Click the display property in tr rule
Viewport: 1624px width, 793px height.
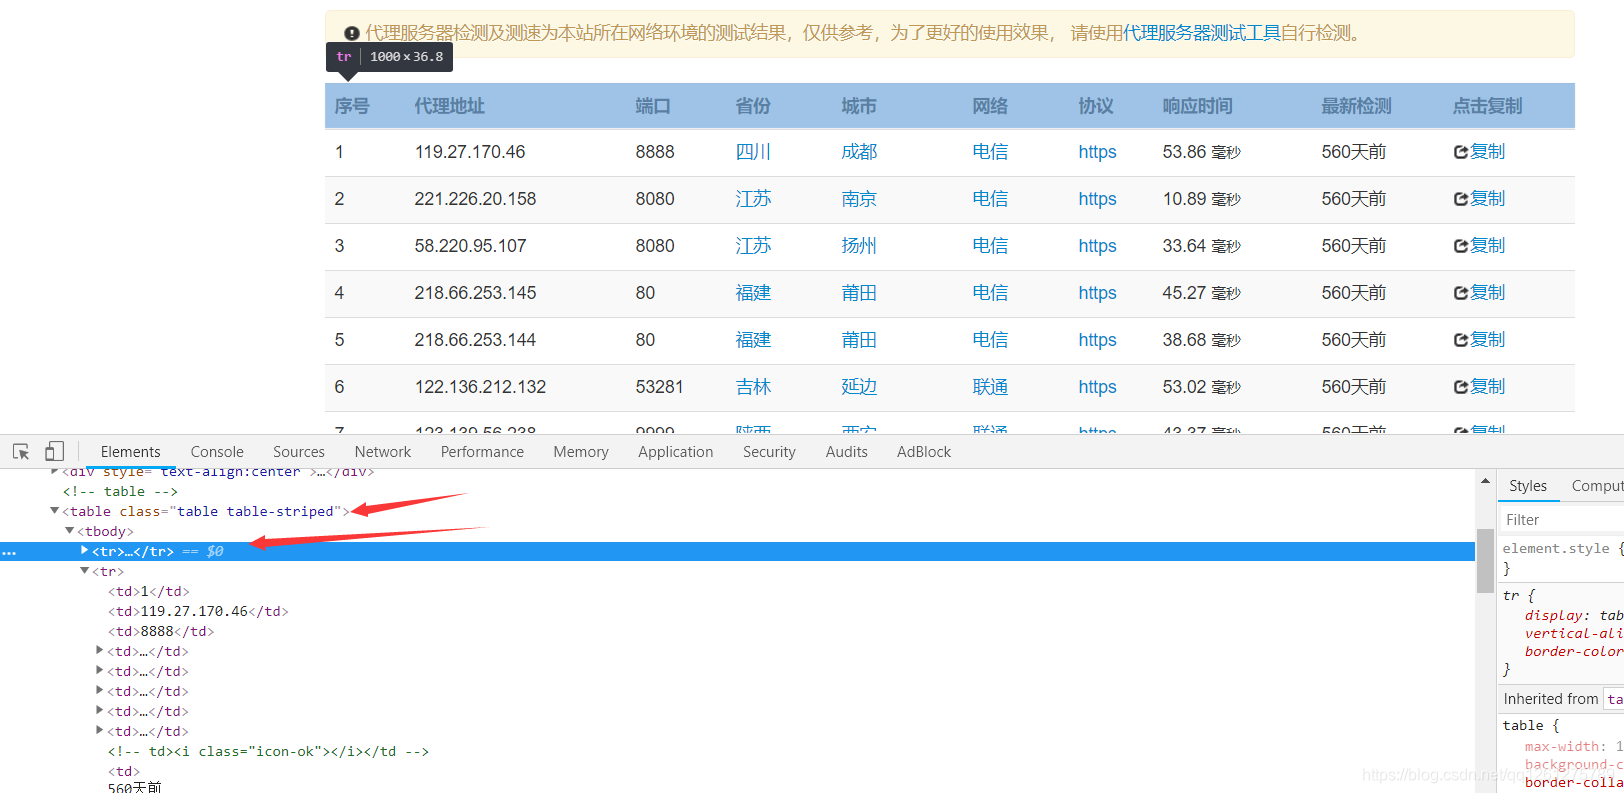[x=1556, y=615]
